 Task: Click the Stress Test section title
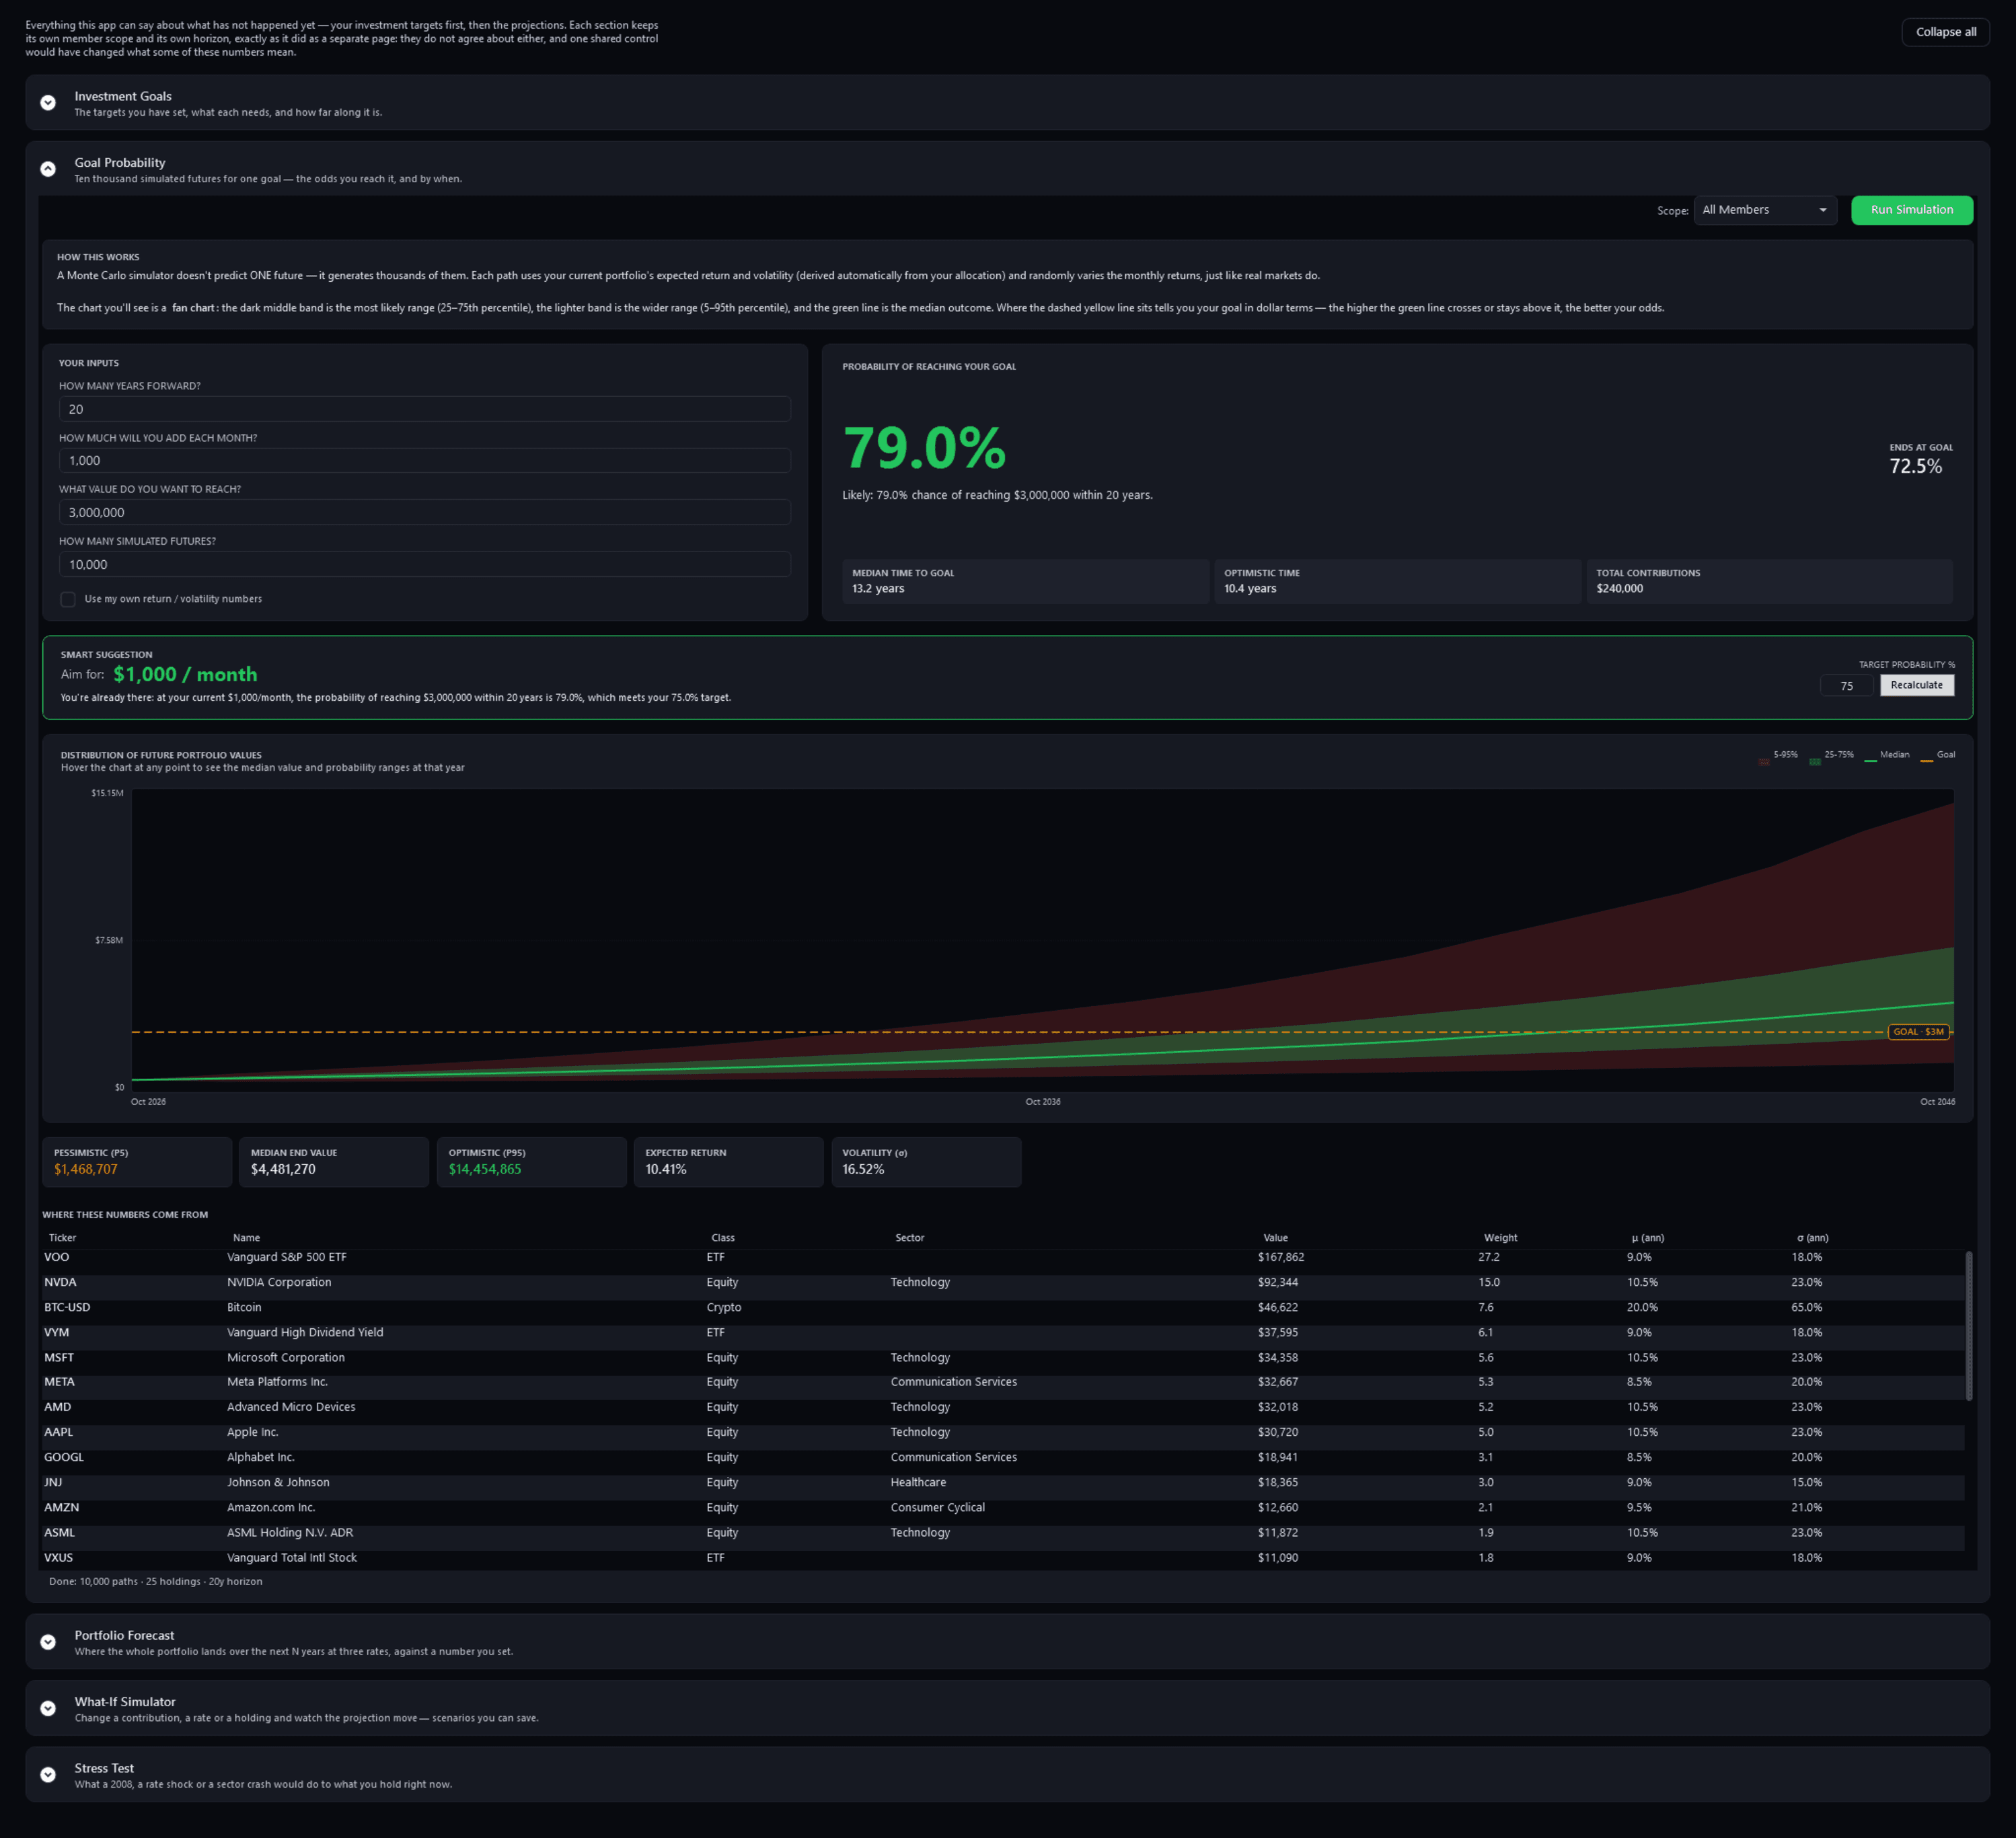[104, 1768]
